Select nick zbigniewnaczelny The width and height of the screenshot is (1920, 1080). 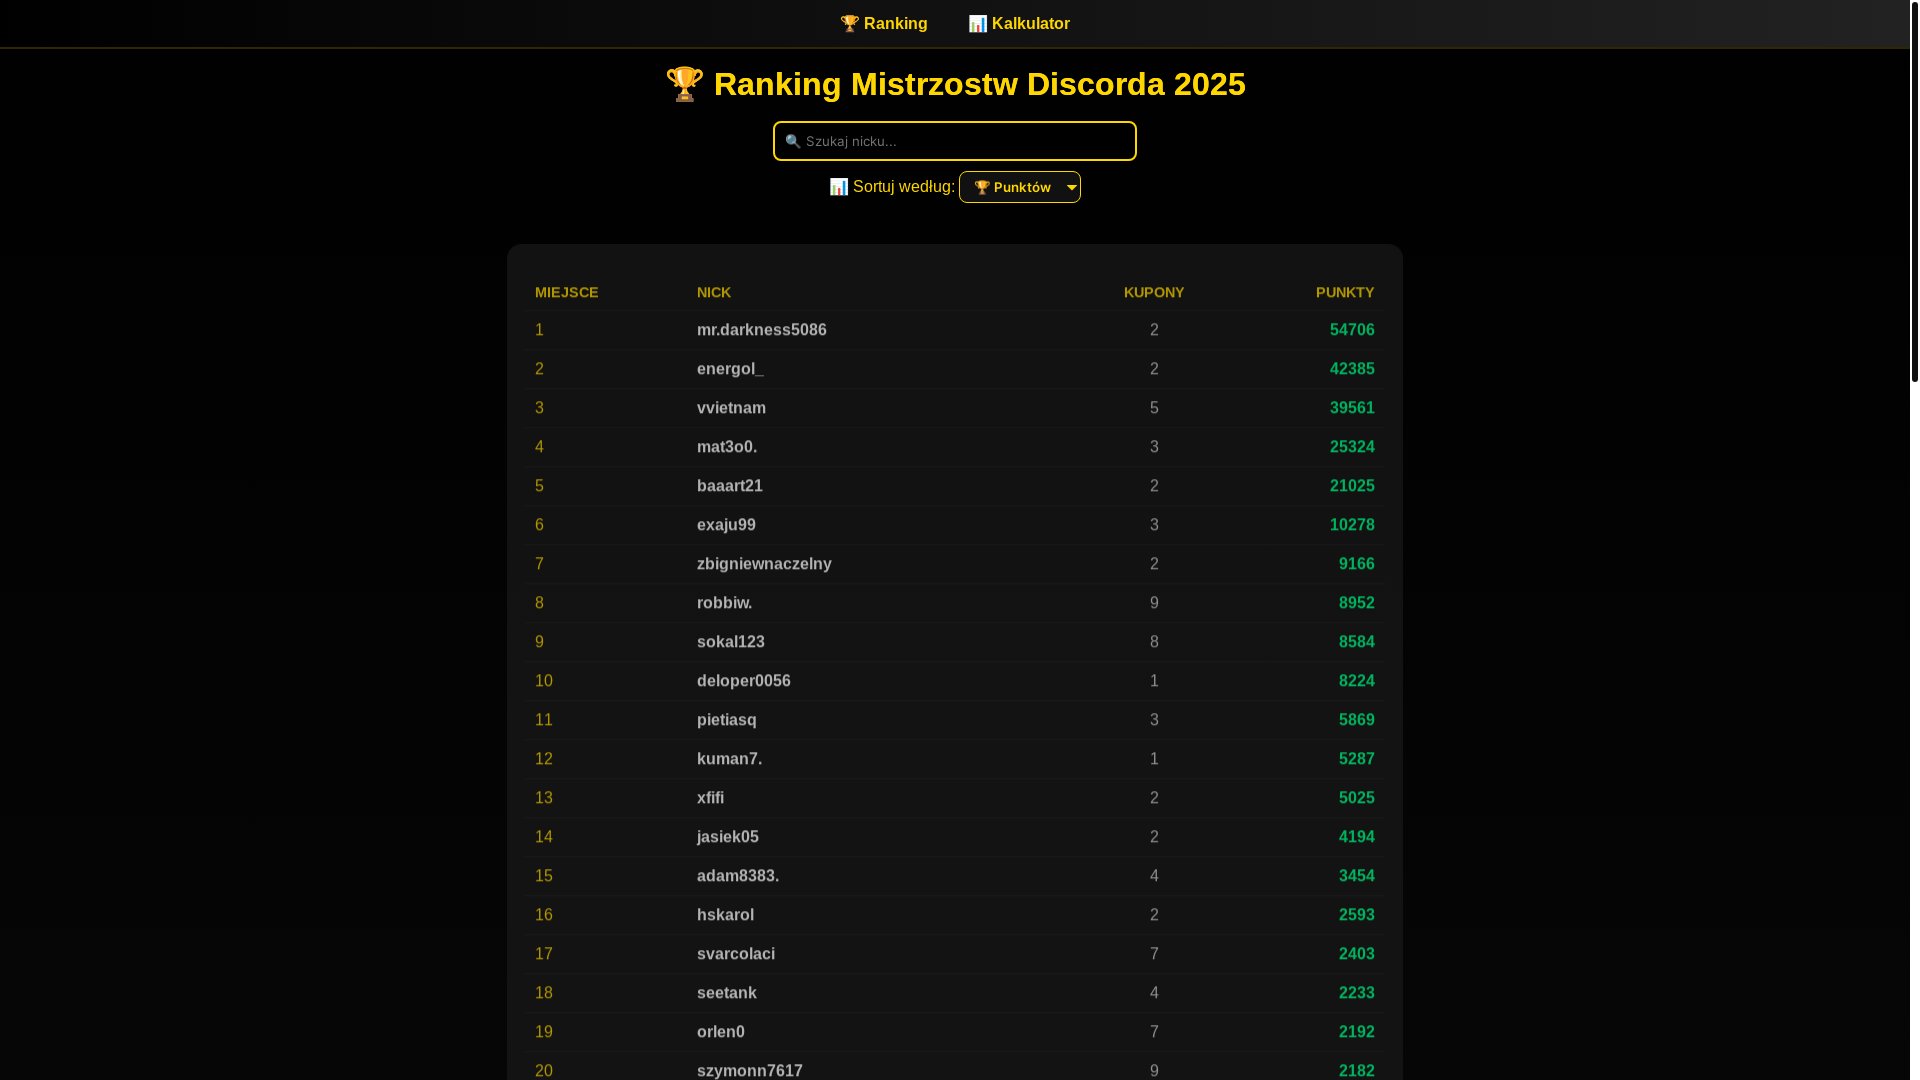tap(764, 564)
